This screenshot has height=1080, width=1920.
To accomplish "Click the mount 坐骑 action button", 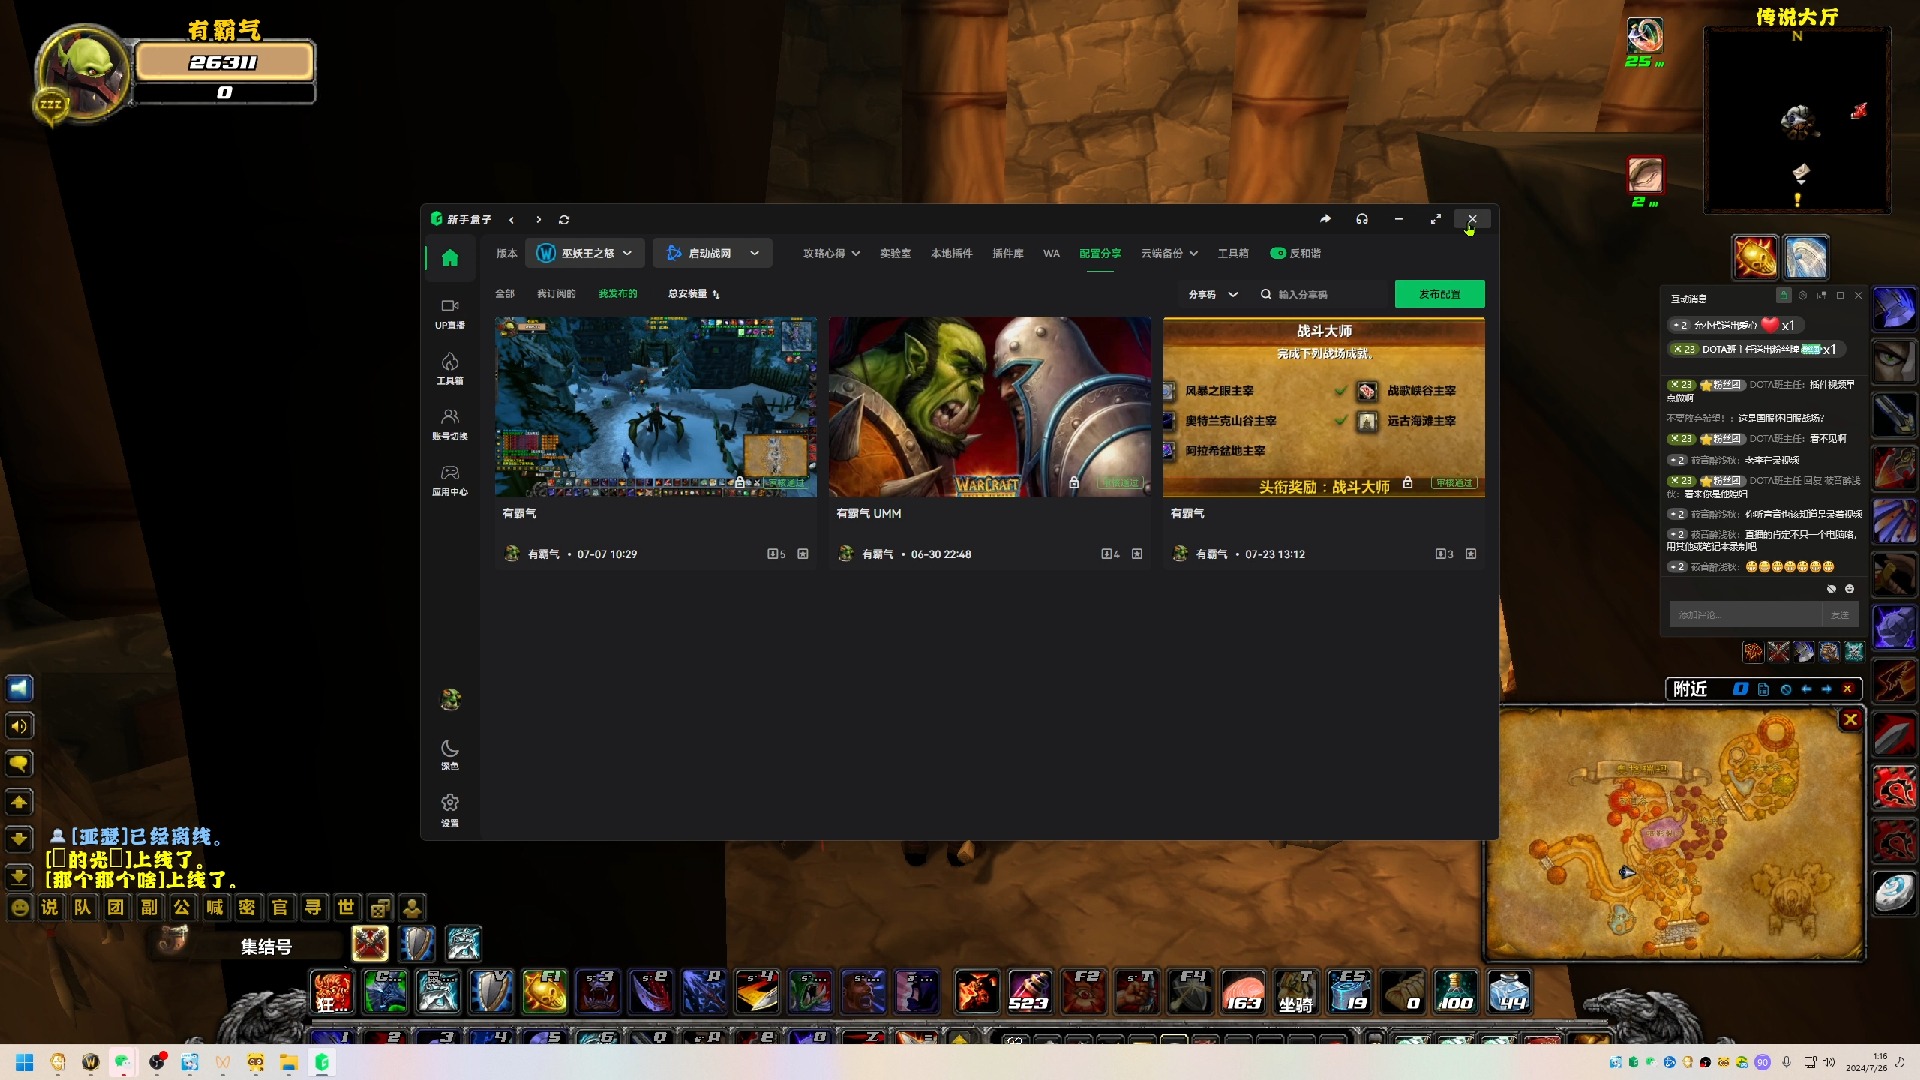I will (1296, 991).
